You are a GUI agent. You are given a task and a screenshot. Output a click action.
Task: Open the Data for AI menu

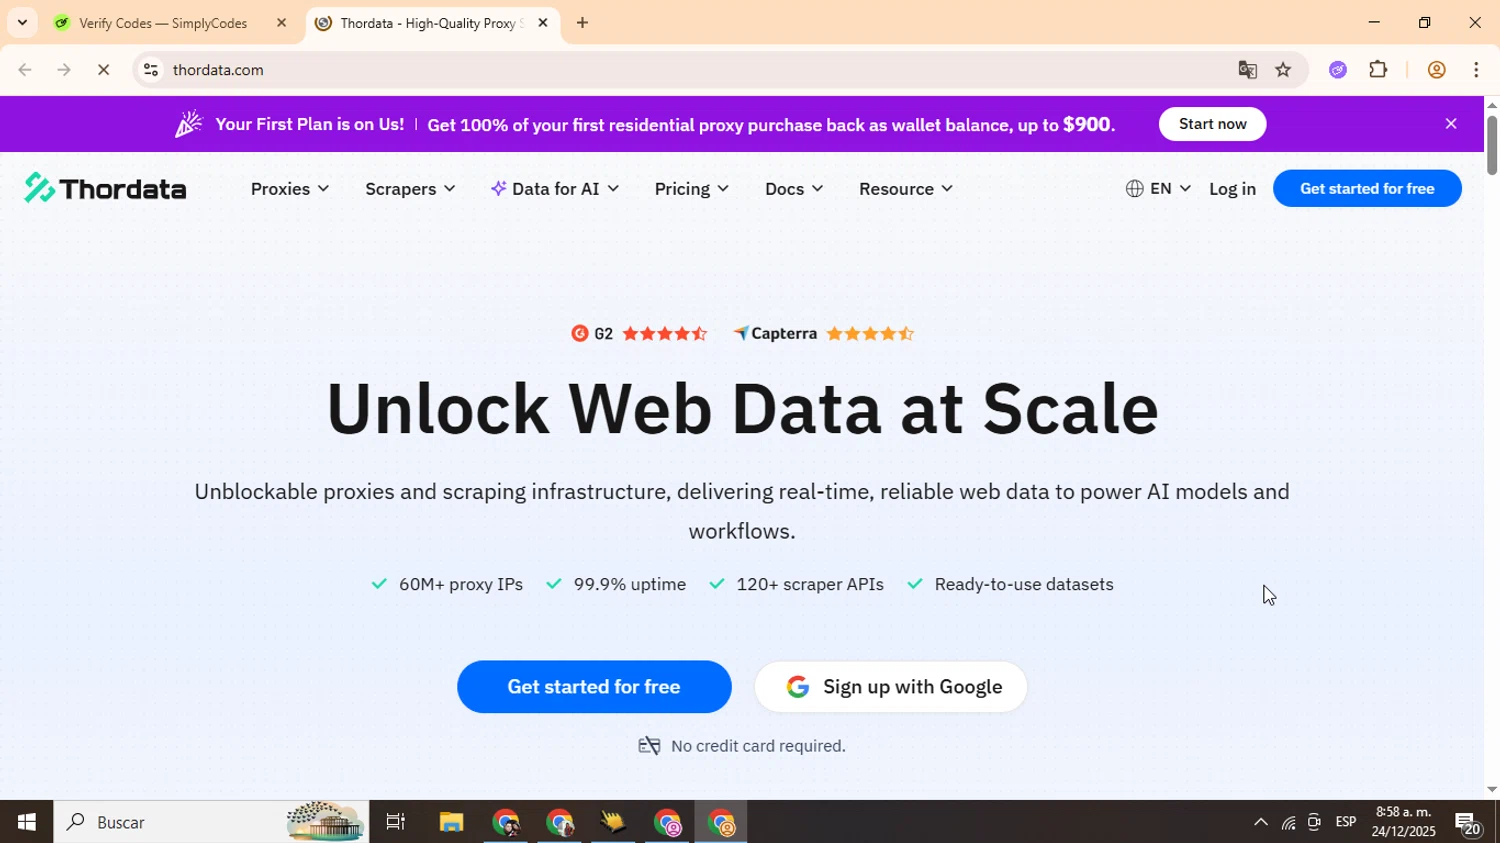[x=555, y=189]
